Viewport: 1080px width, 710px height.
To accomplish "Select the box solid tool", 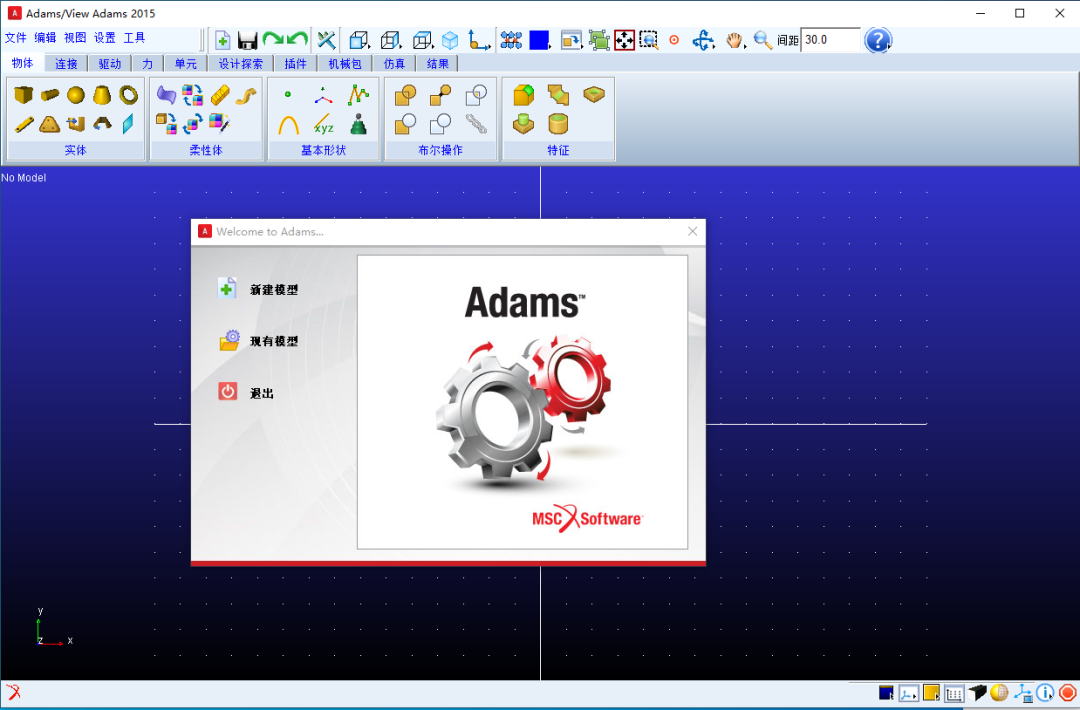I will click(23, 94).
